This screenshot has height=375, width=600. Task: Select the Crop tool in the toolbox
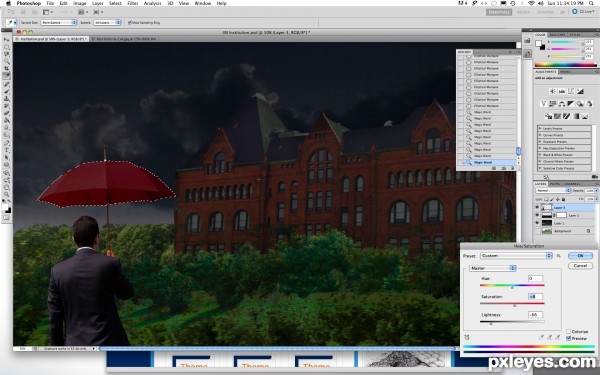click(x=7, y=68)
